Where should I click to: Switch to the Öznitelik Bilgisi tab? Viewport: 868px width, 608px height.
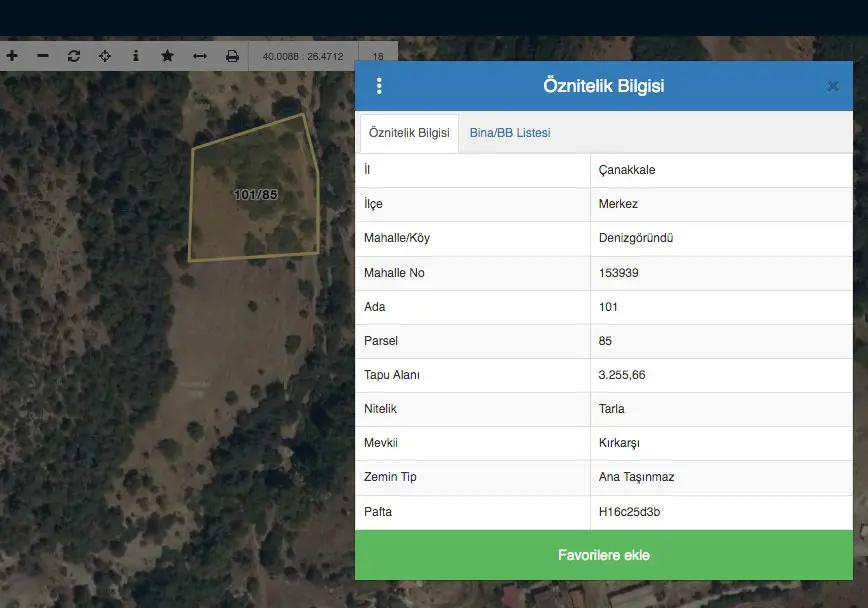[x=409, y=133]
